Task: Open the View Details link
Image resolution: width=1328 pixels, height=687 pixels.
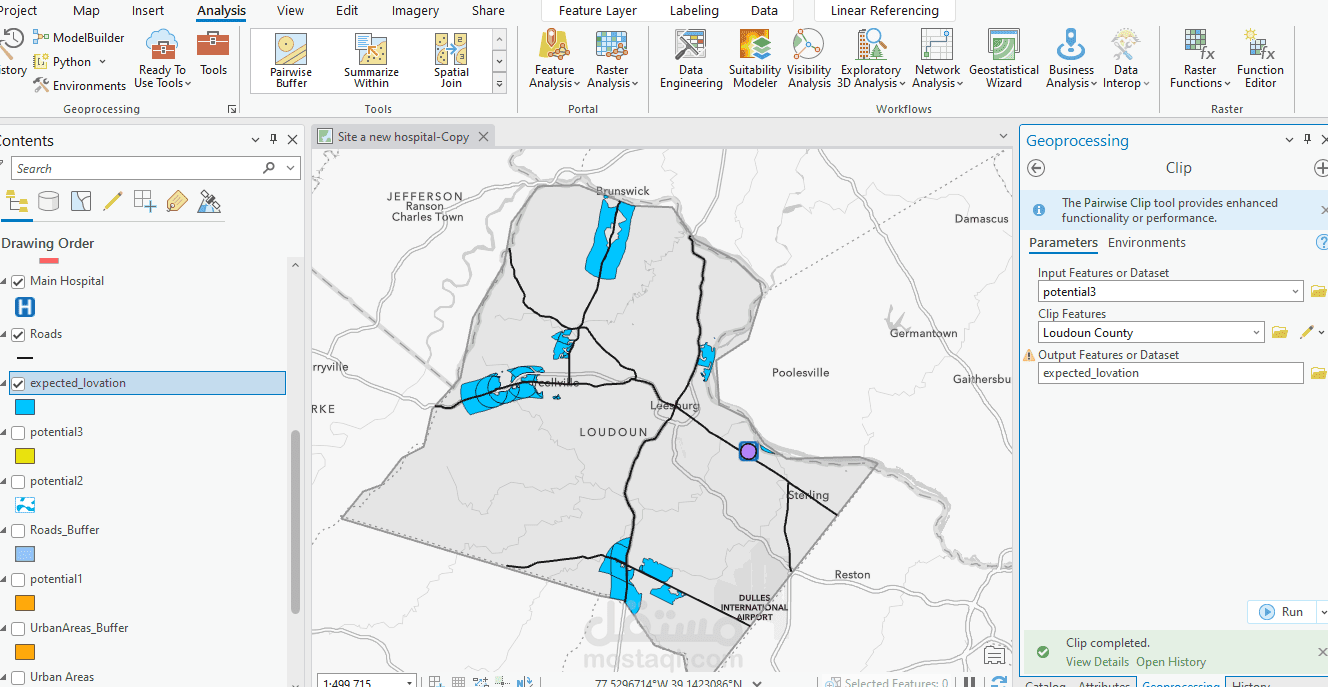Action: pos(1097,662)
